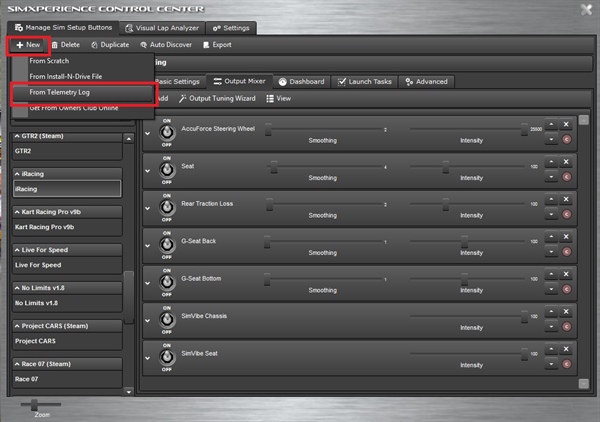Click the Delete trash icon button
Screen dimensions: 600x422
coord(66,45)
